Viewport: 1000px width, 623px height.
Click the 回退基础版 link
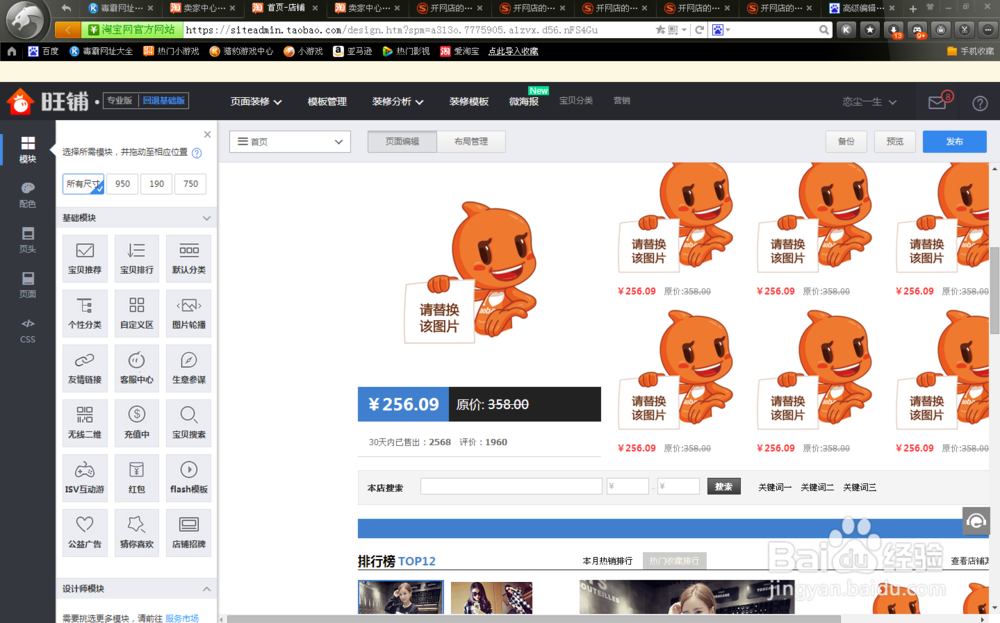164,101
